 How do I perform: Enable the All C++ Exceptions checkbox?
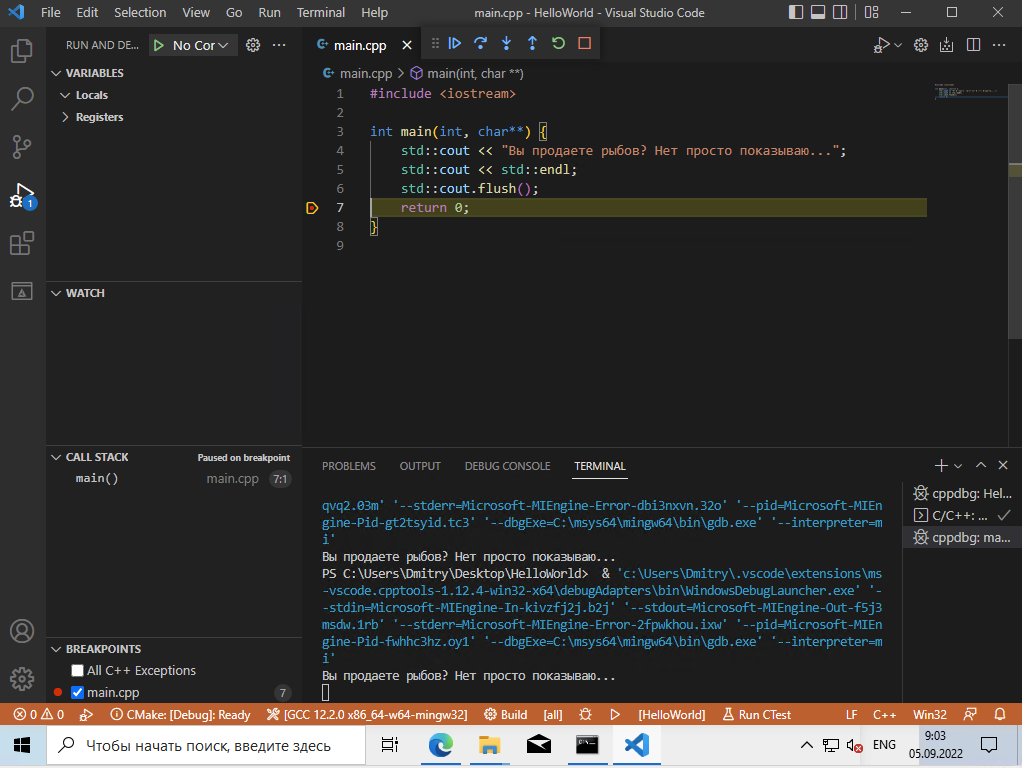(x=77, y=670)
